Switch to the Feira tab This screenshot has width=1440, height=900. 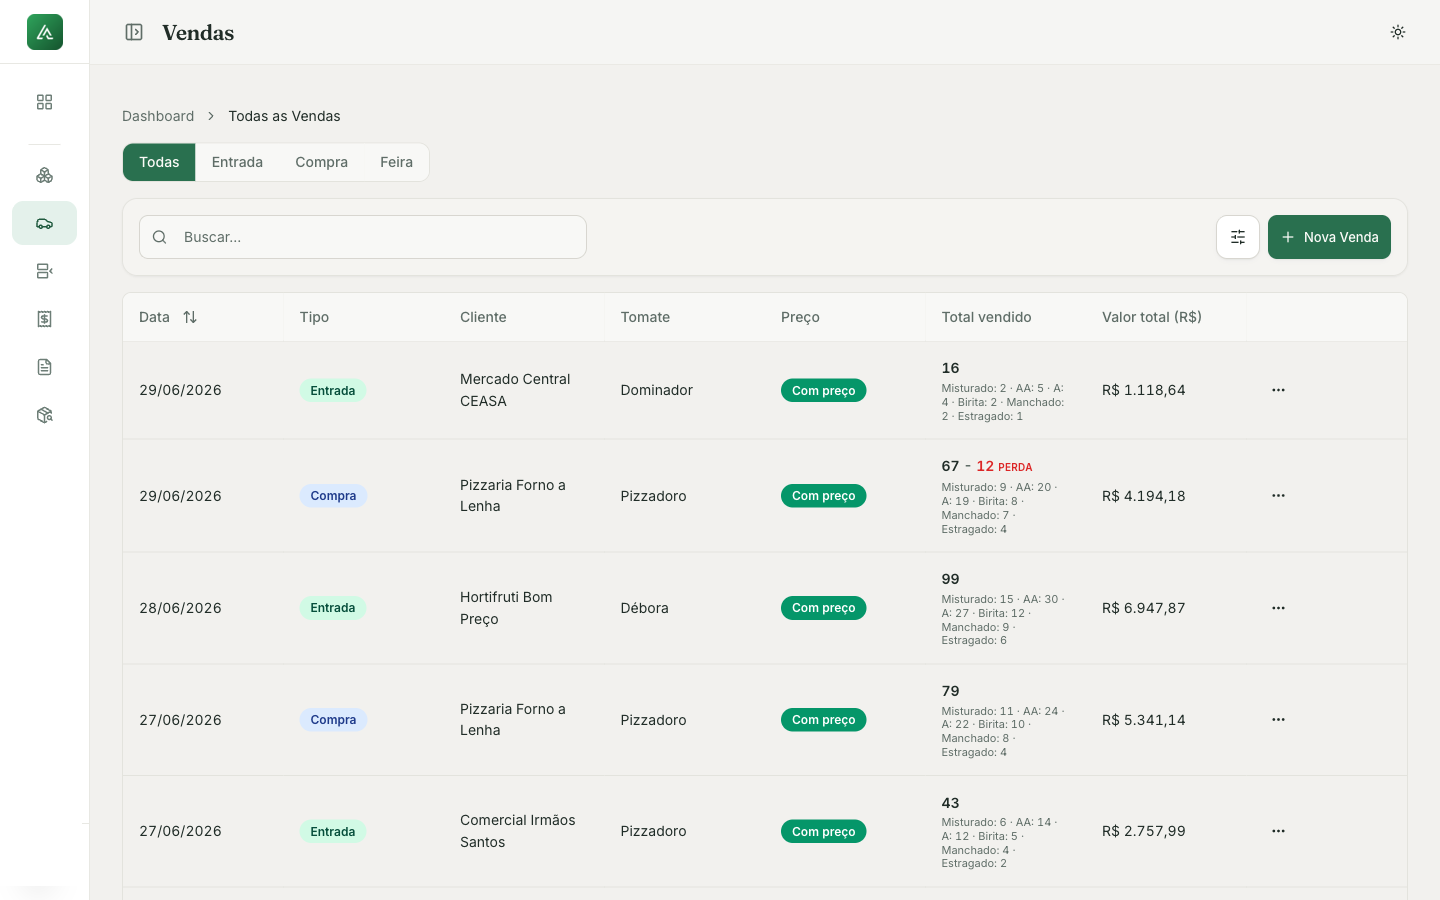tap(396, 162)
